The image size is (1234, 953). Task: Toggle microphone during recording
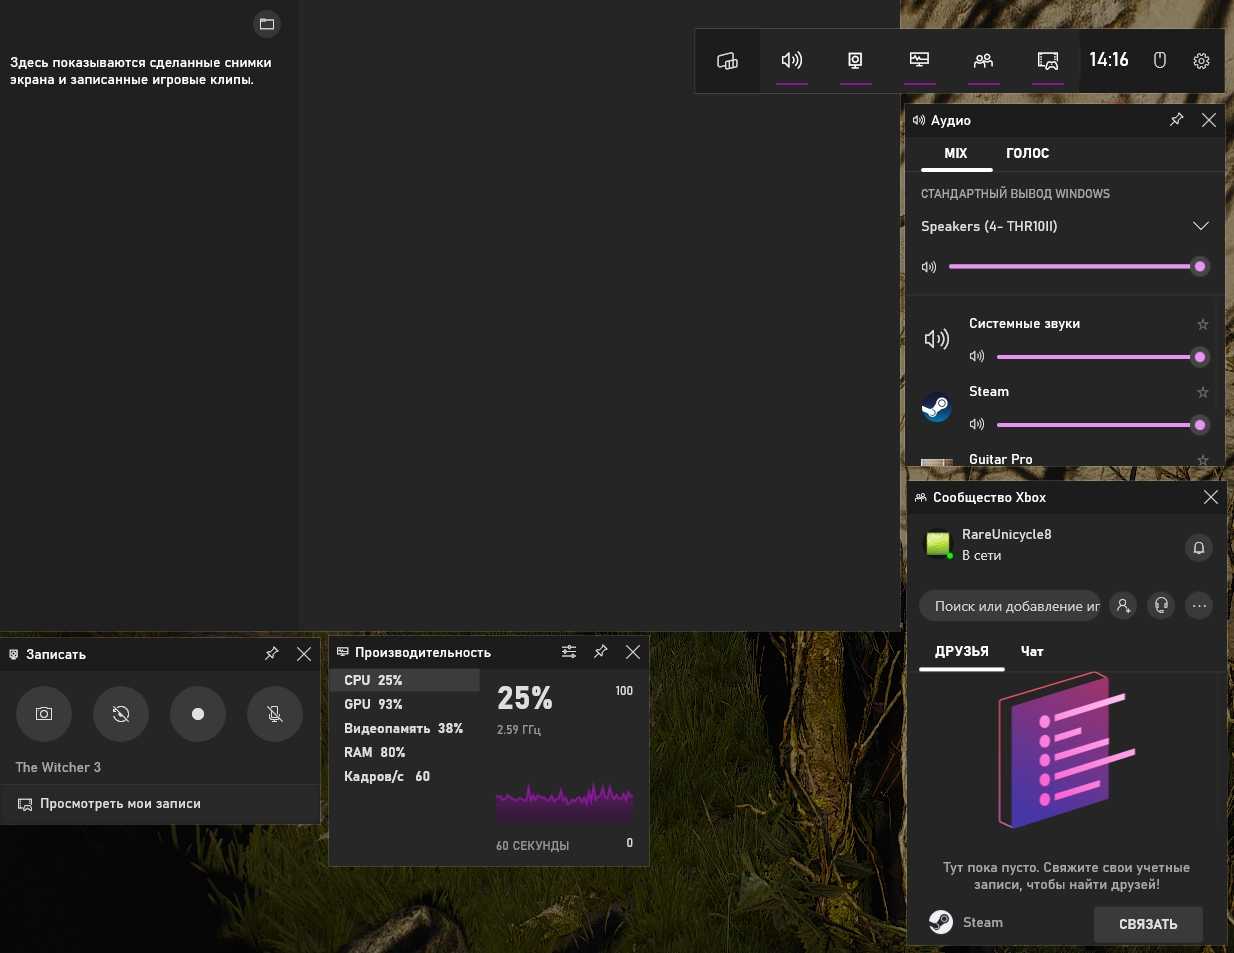click(x=275, y=714)
